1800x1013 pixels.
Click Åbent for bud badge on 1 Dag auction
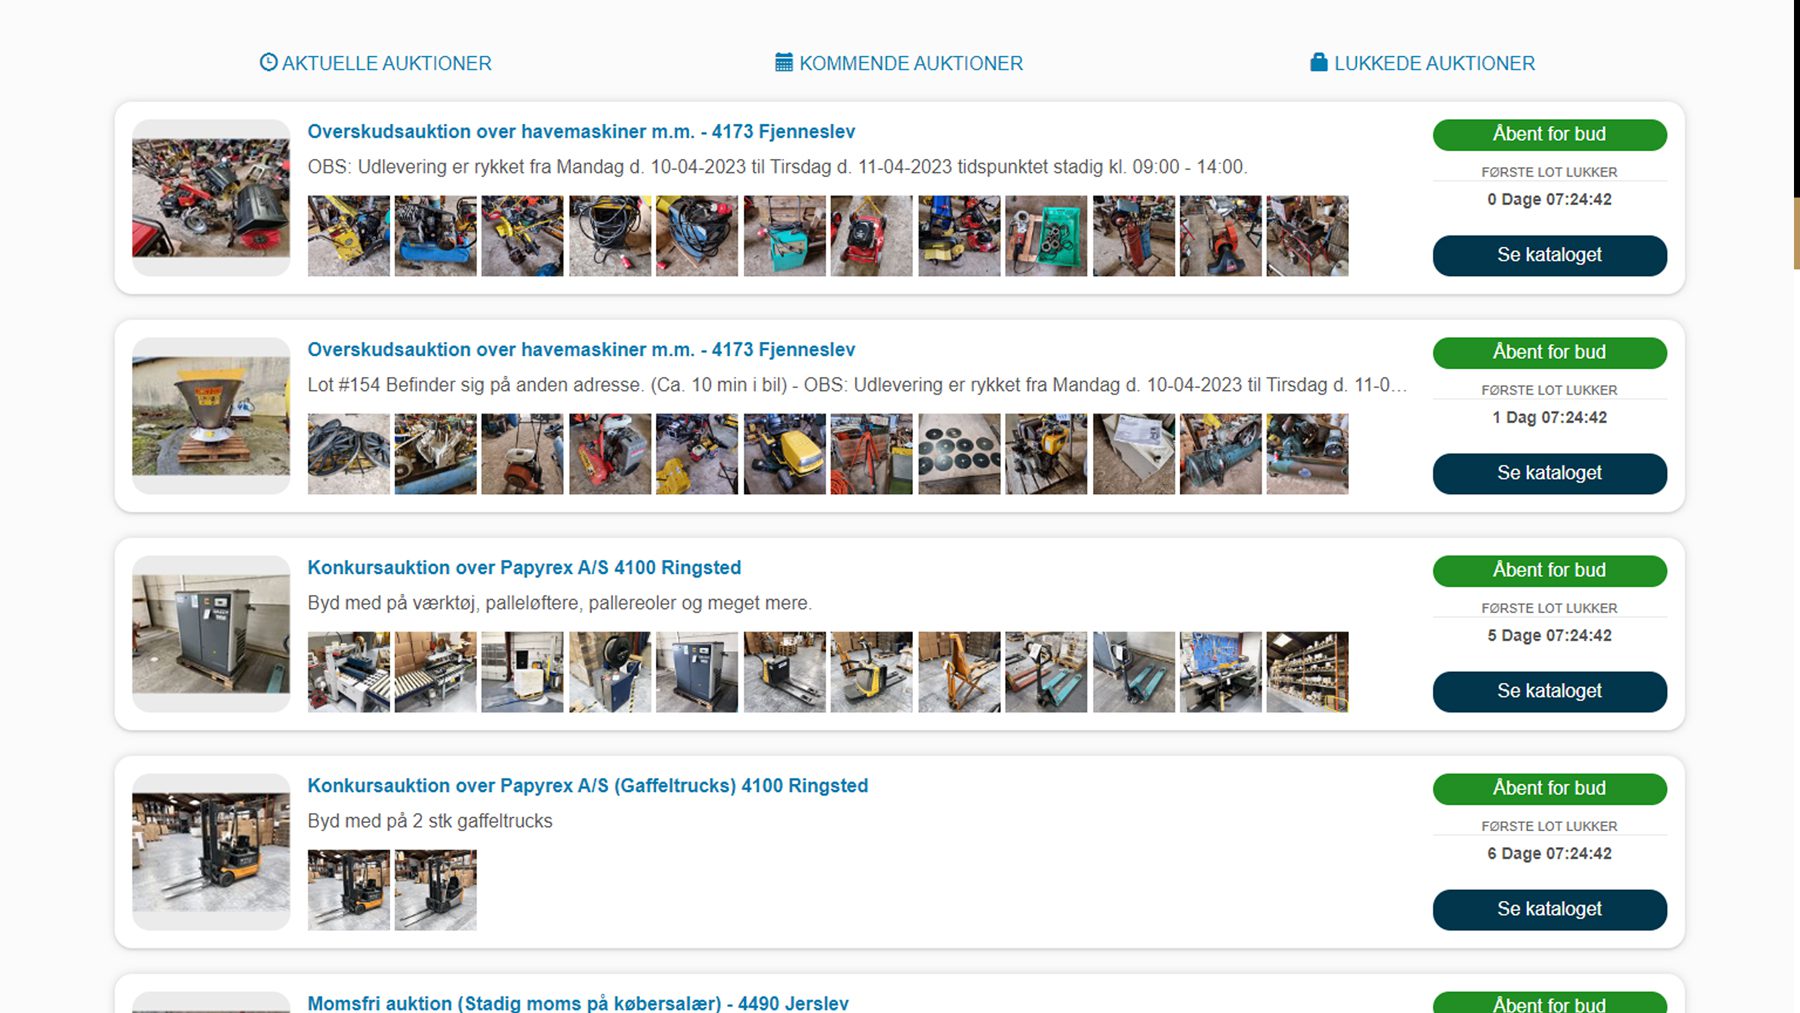coord(1549,352)
